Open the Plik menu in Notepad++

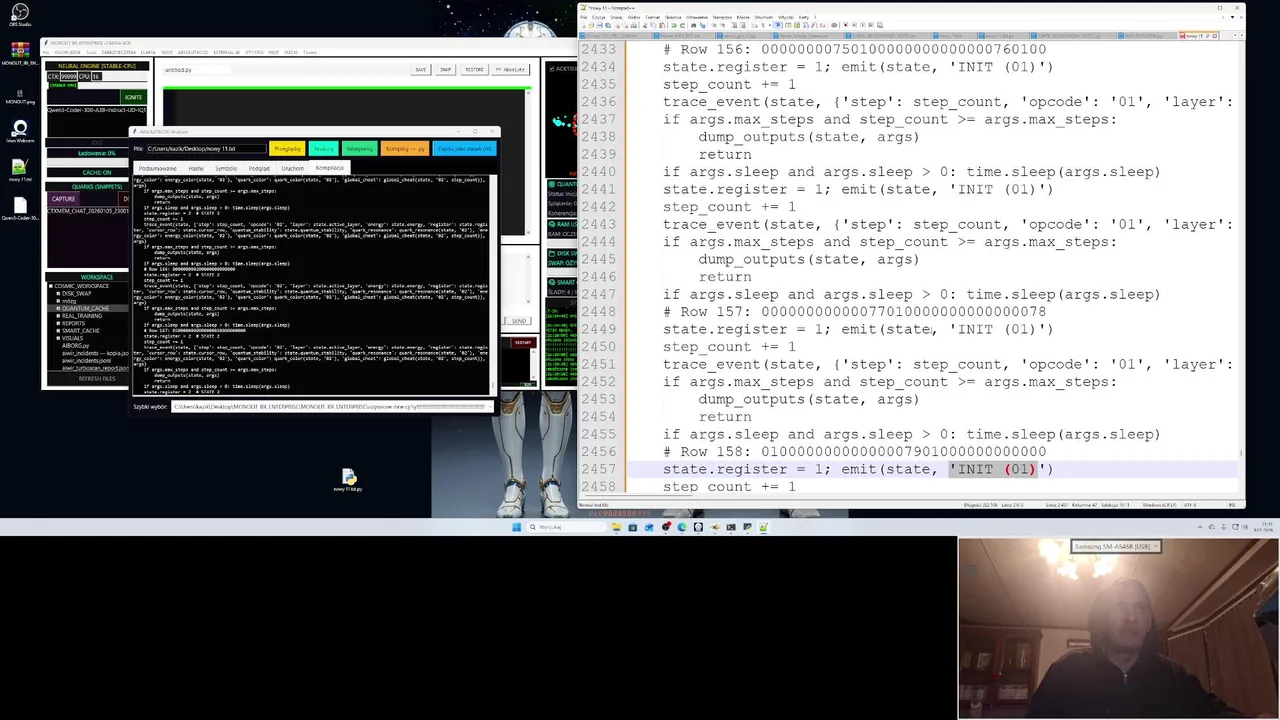pos(584,17)
